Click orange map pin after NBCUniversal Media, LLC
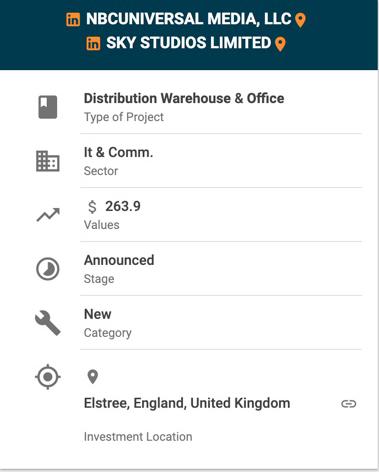Image resolution: width=379 pixels, height=472 pixels. [301, 20]
